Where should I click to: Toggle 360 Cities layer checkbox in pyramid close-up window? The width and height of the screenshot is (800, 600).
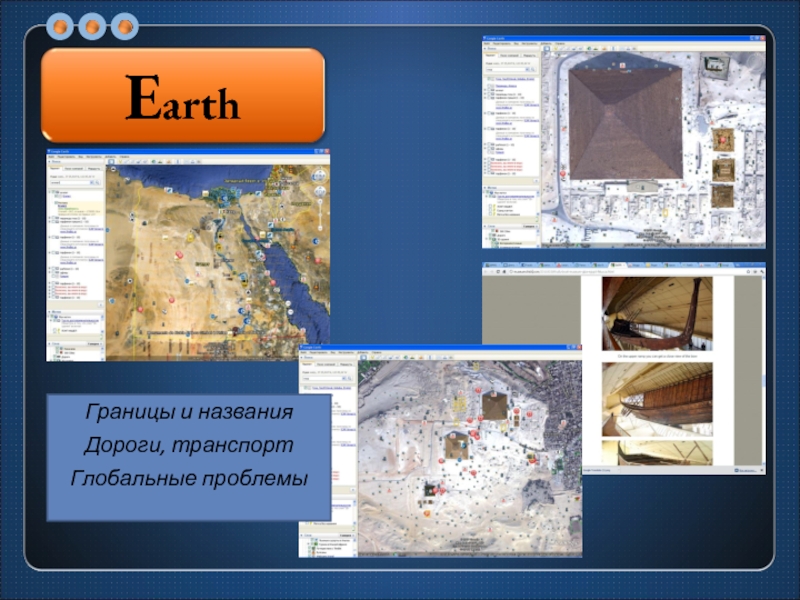point(492,231)
